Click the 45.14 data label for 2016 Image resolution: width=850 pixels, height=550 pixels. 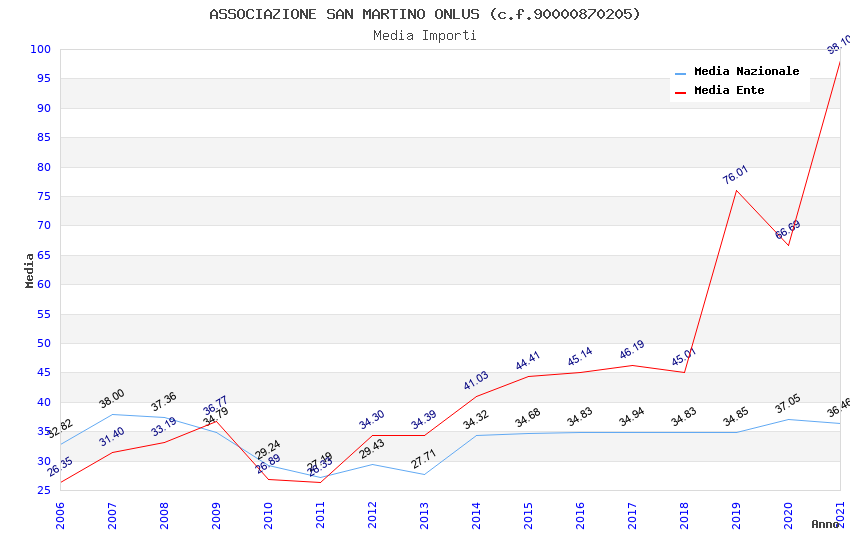tap(579, 357)
